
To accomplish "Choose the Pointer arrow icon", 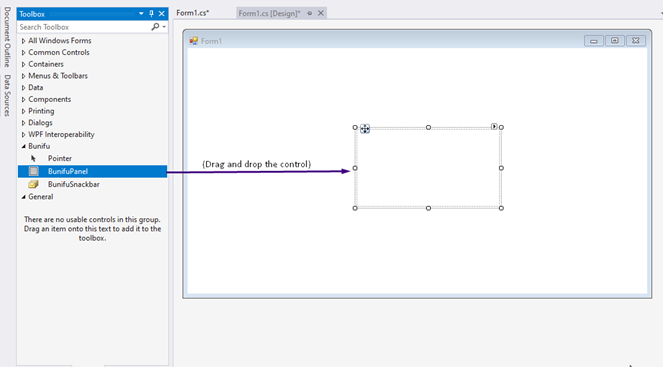I will [x=33, y=159].
